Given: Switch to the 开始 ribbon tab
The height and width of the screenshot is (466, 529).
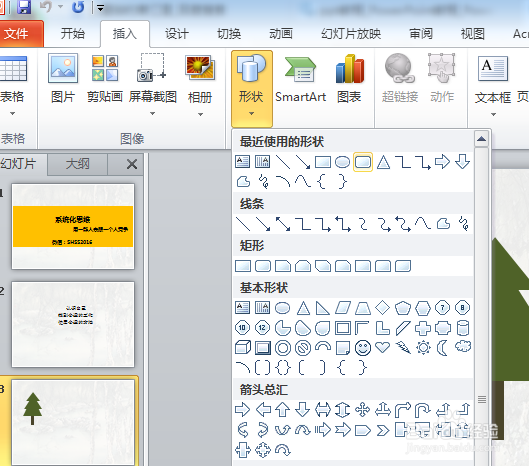Looking at the screenshot, I should (73, 34).
